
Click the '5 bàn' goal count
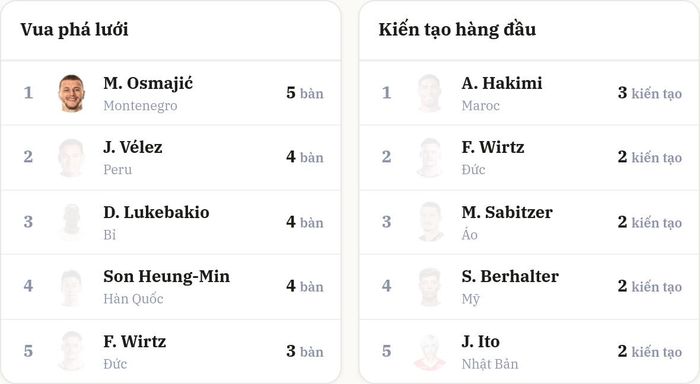305,93
